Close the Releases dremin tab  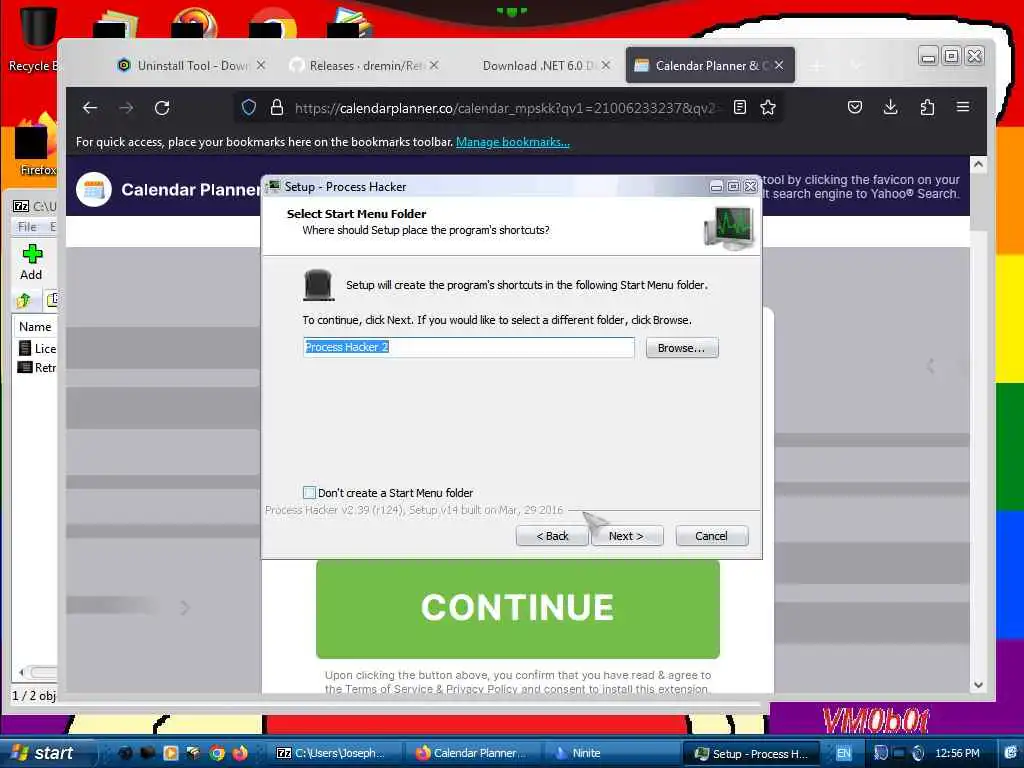pos(434,65)
